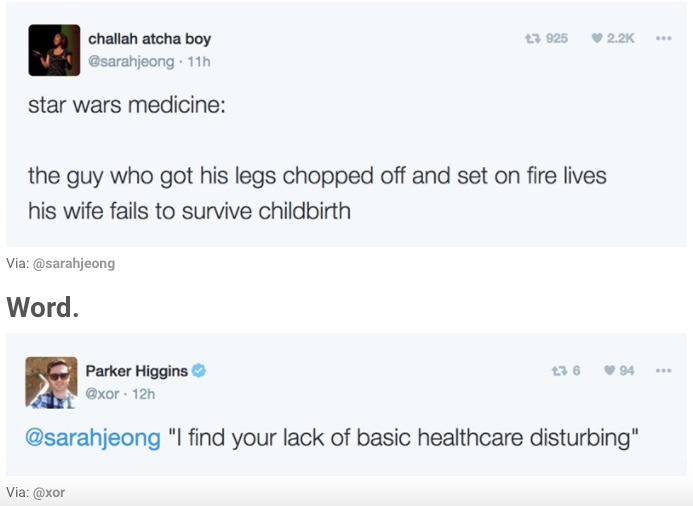Open more options on Parker Higgins' tweet

point(663,371)
